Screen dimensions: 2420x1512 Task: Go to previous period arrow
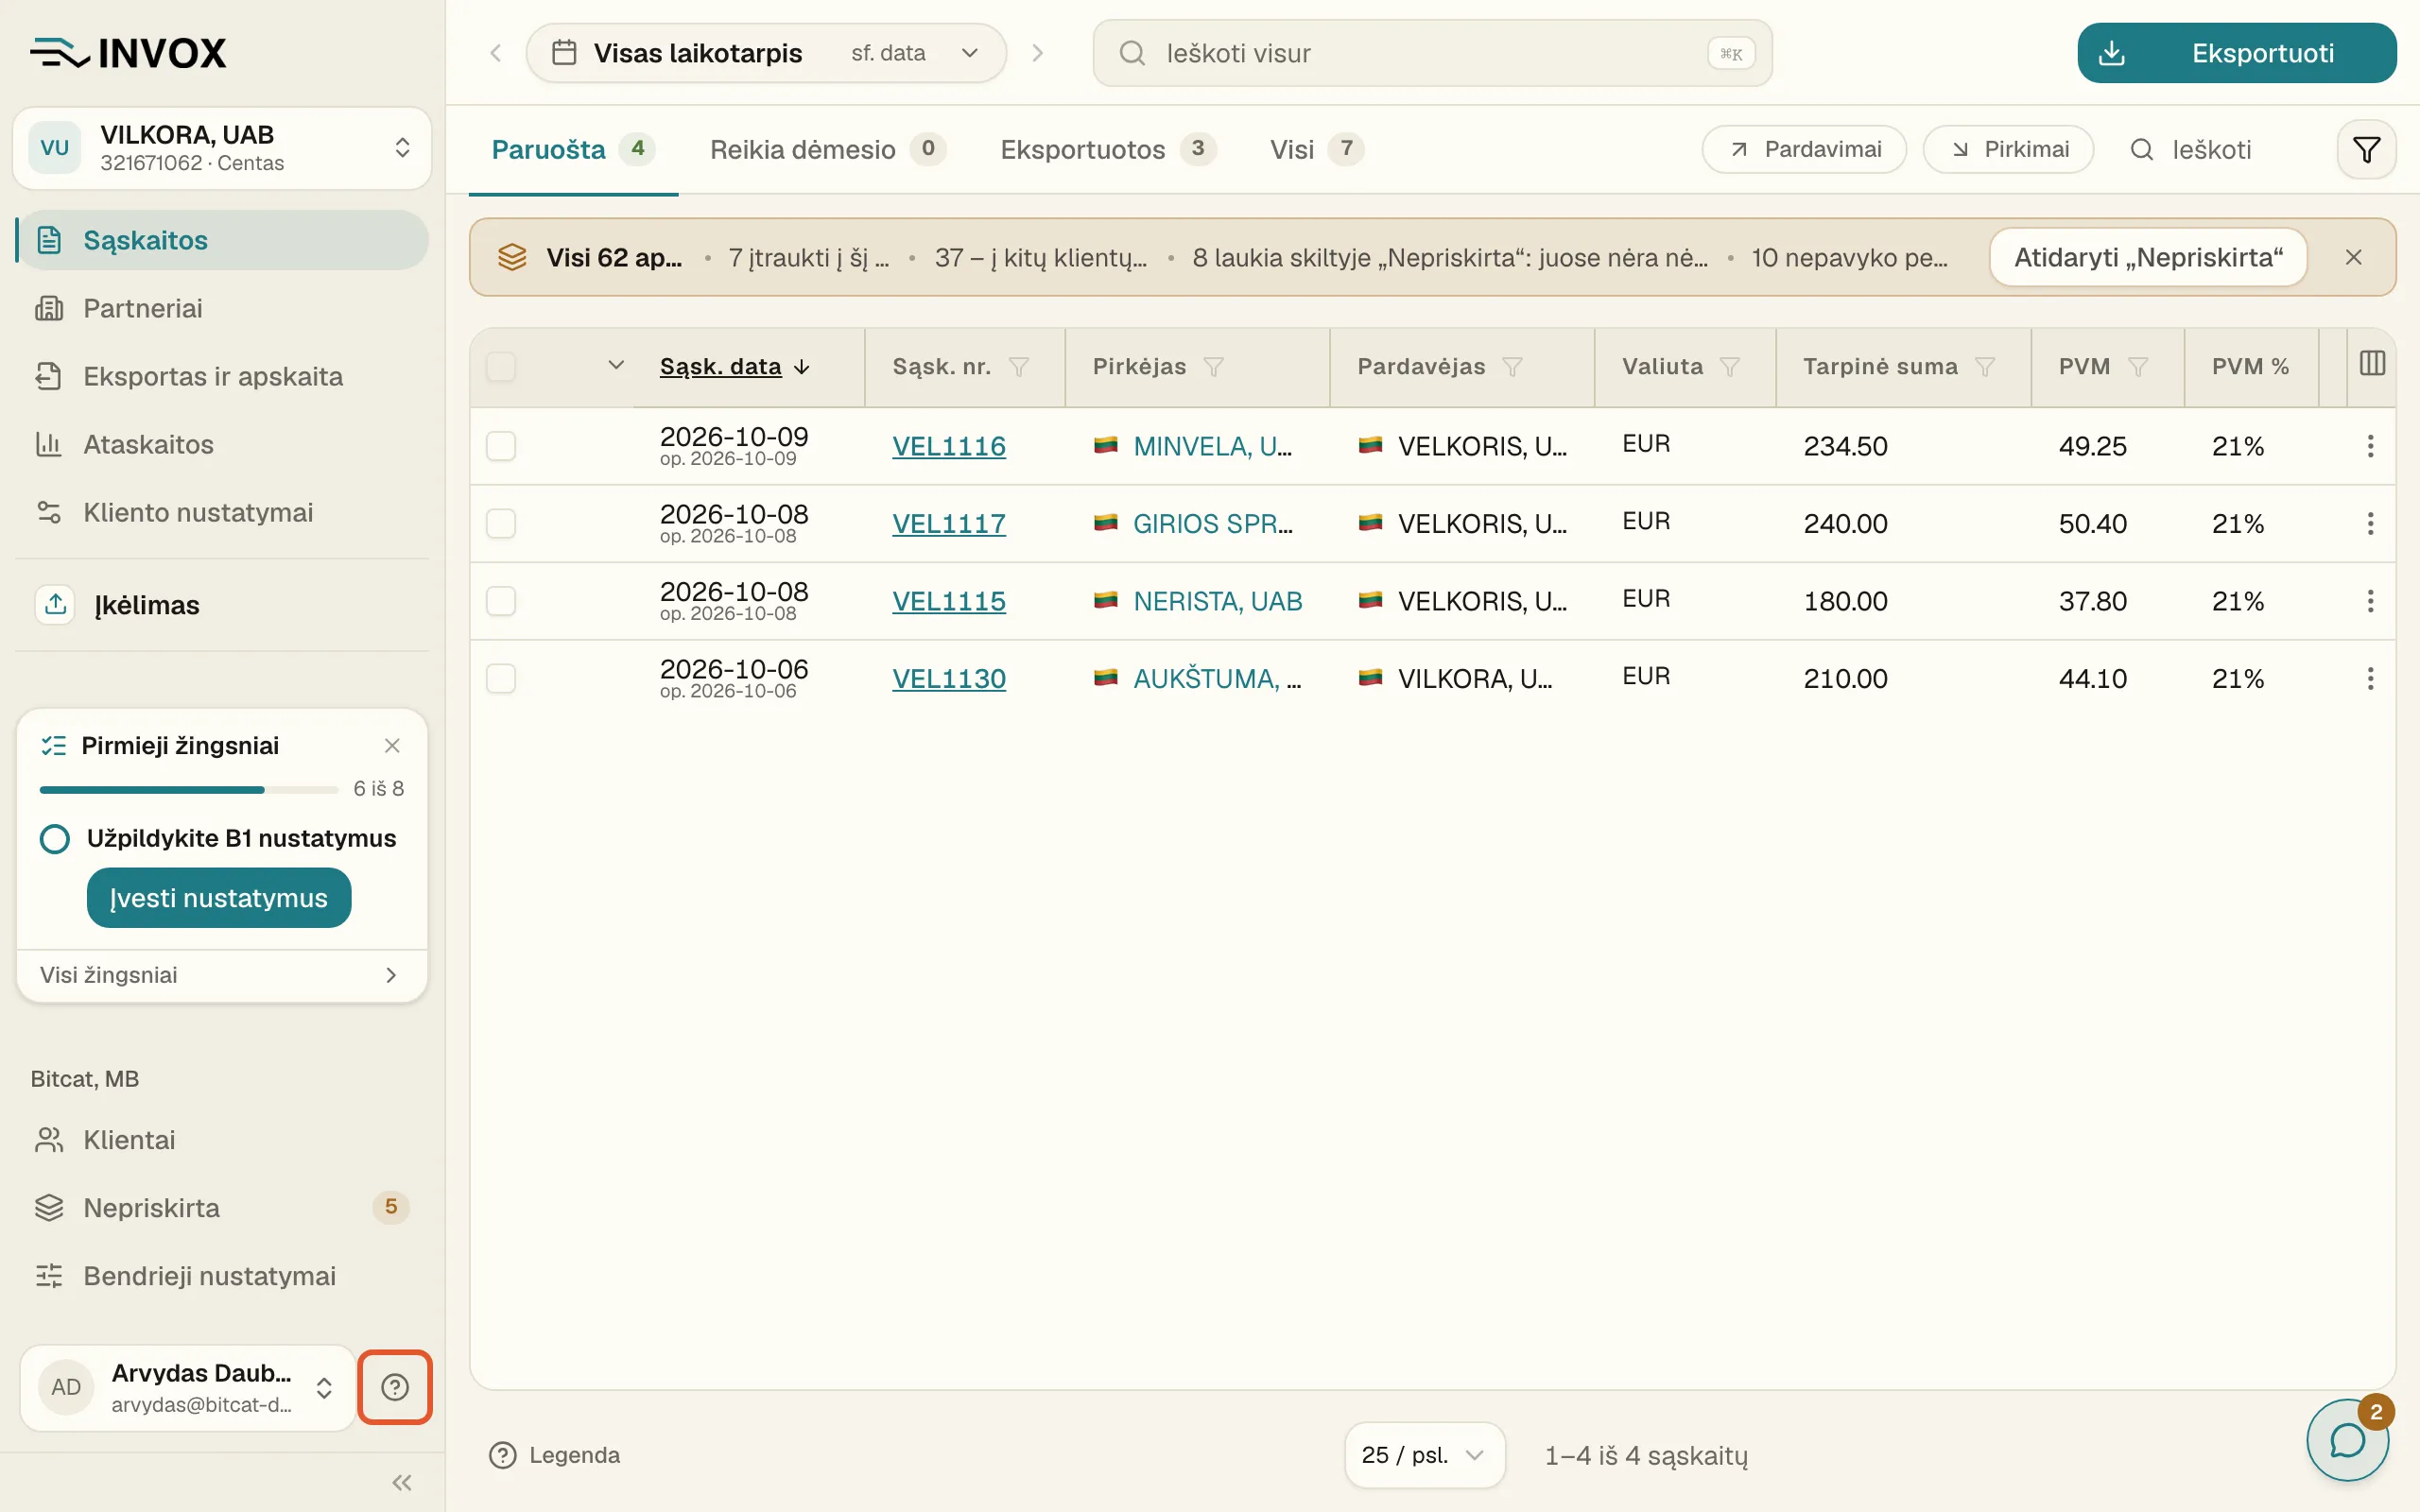coord(496,53)
